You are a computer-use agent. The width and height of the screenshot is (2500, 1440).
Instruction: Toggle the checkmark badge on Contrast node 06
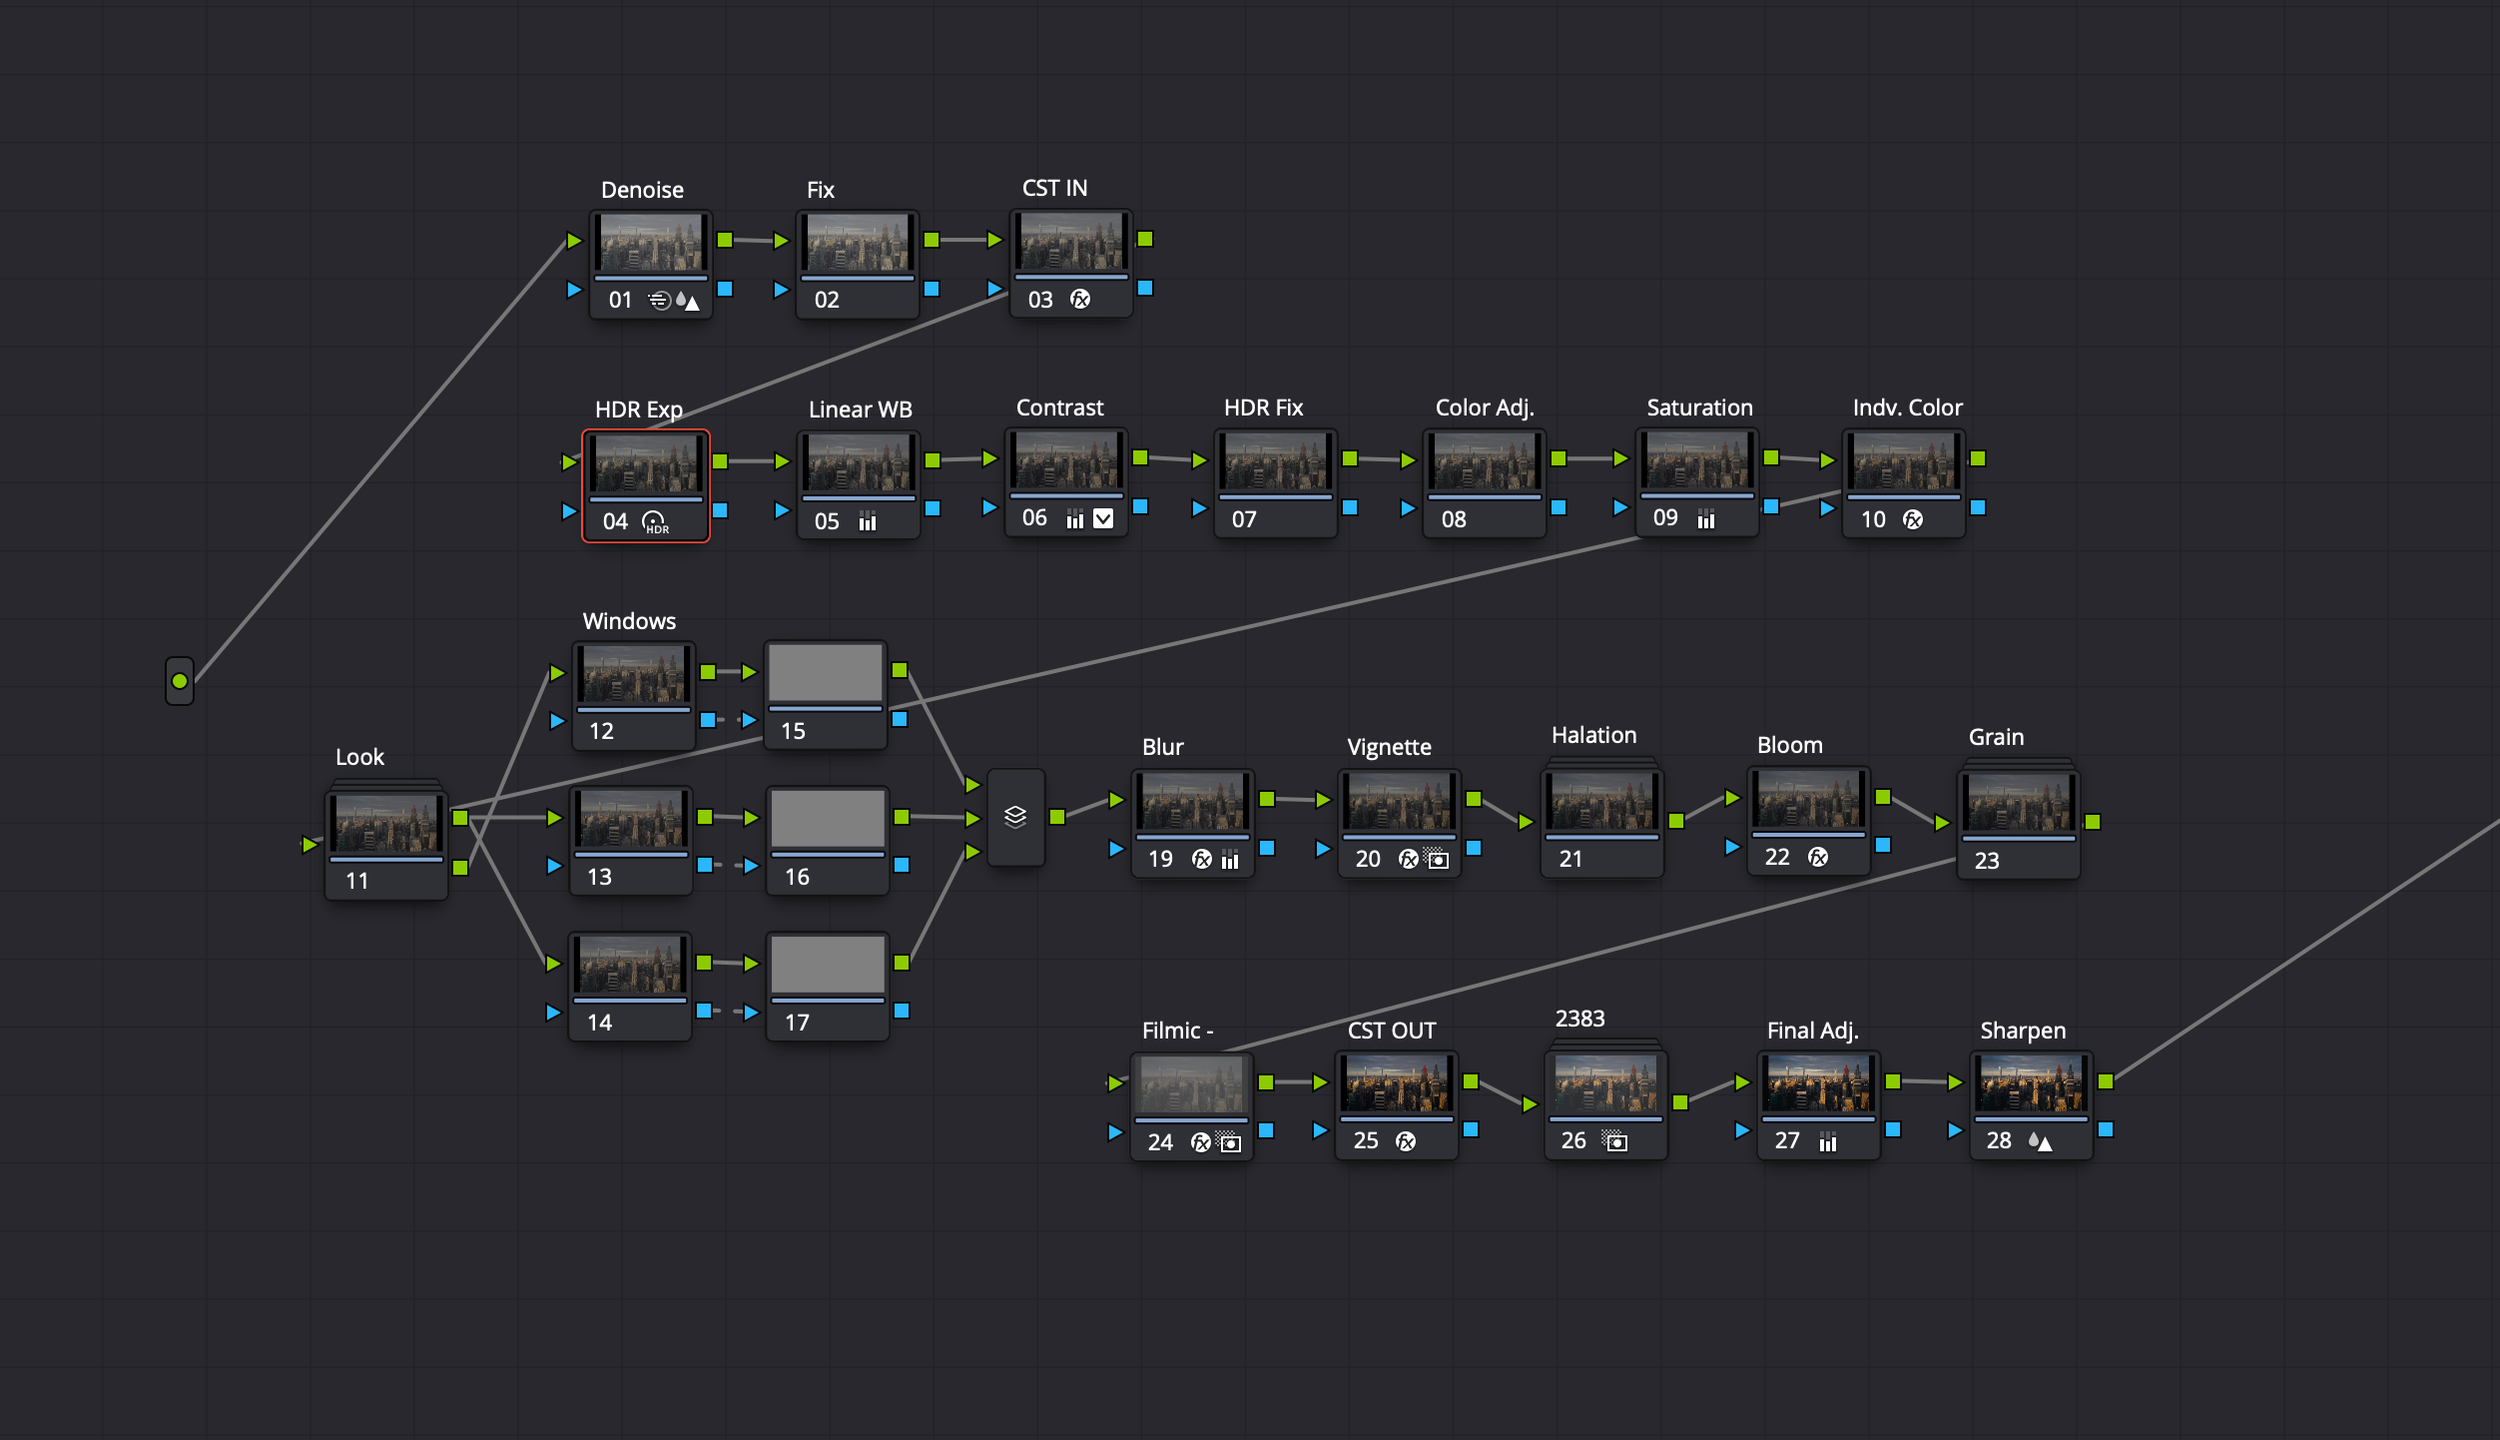tap(1103, 518)
